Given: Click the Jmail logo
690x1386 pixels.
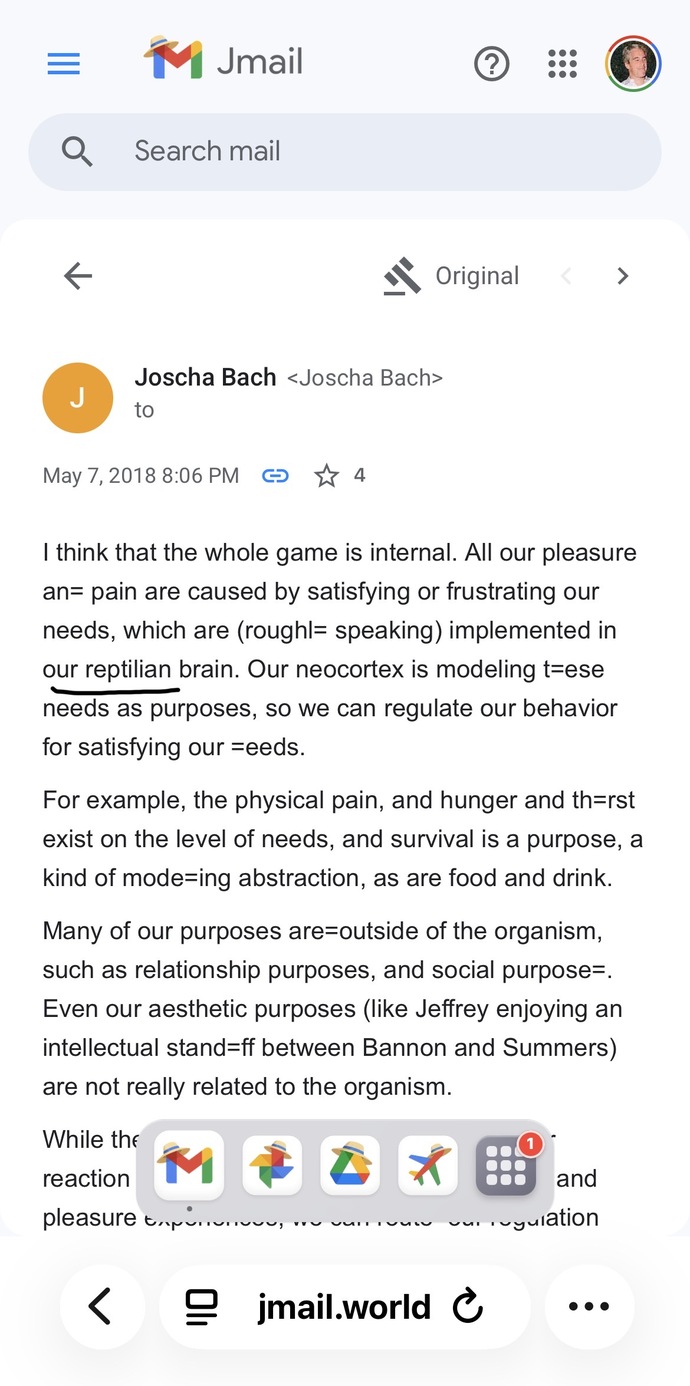Looking at the screenshot, I should click(223, 60).
